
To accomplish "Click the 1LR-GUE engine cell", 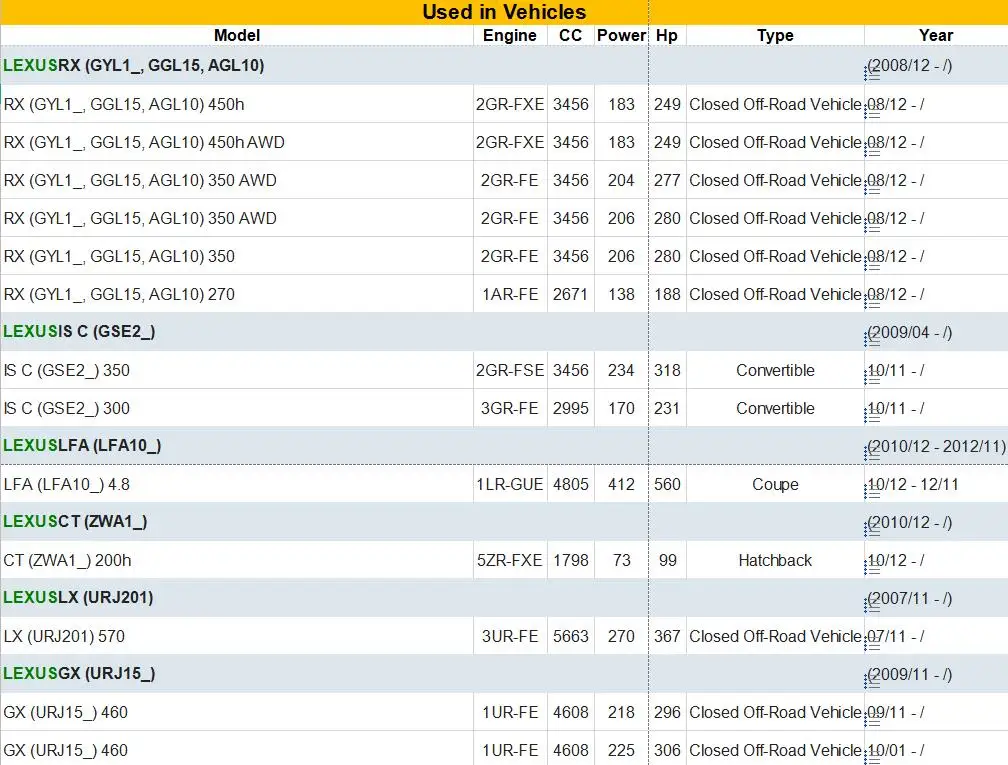I will coord(510,484).
